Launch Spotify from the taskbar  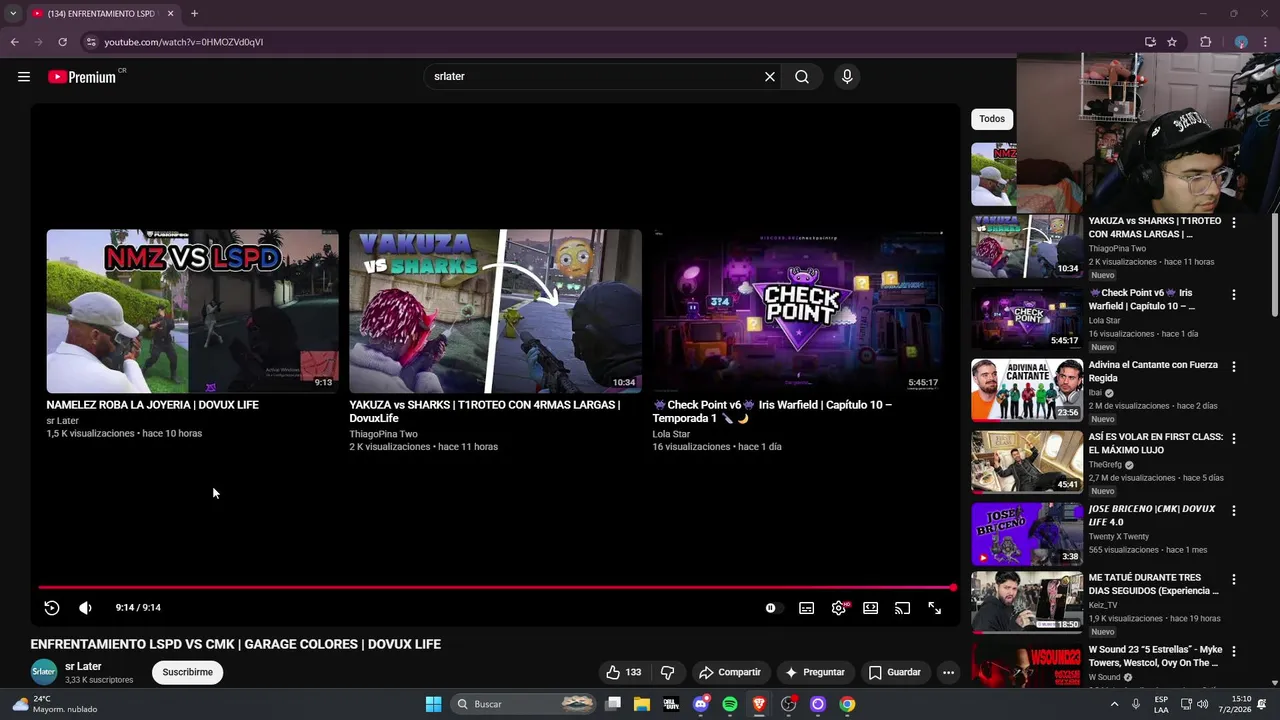pyautogui.click(x=730, y=704)
